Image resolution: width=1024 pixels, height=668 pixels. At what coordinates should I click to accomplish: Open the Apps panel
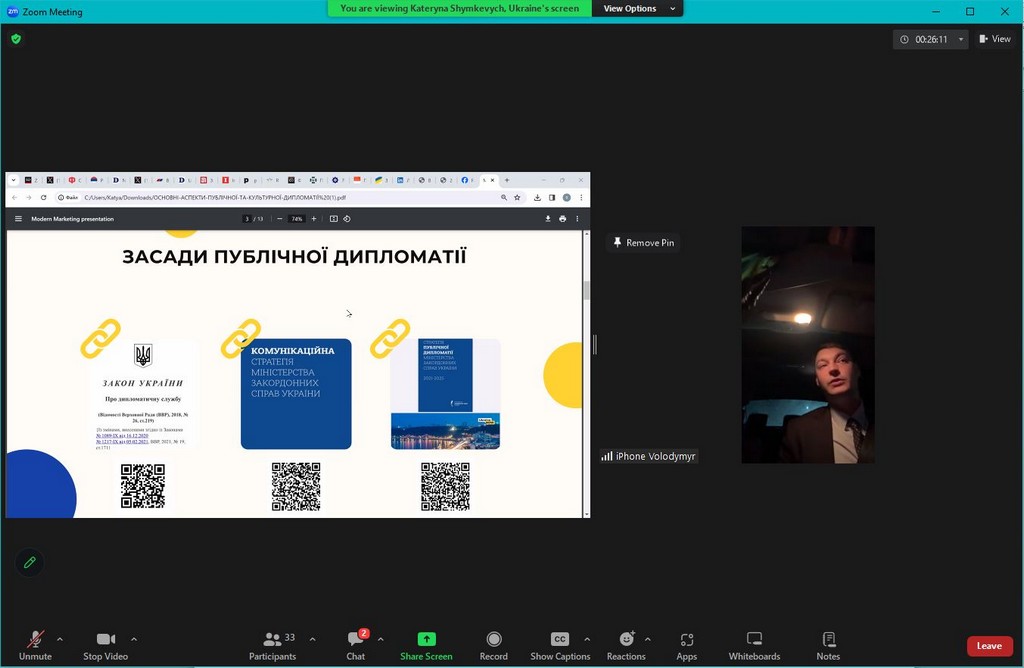tap(686, 645)
